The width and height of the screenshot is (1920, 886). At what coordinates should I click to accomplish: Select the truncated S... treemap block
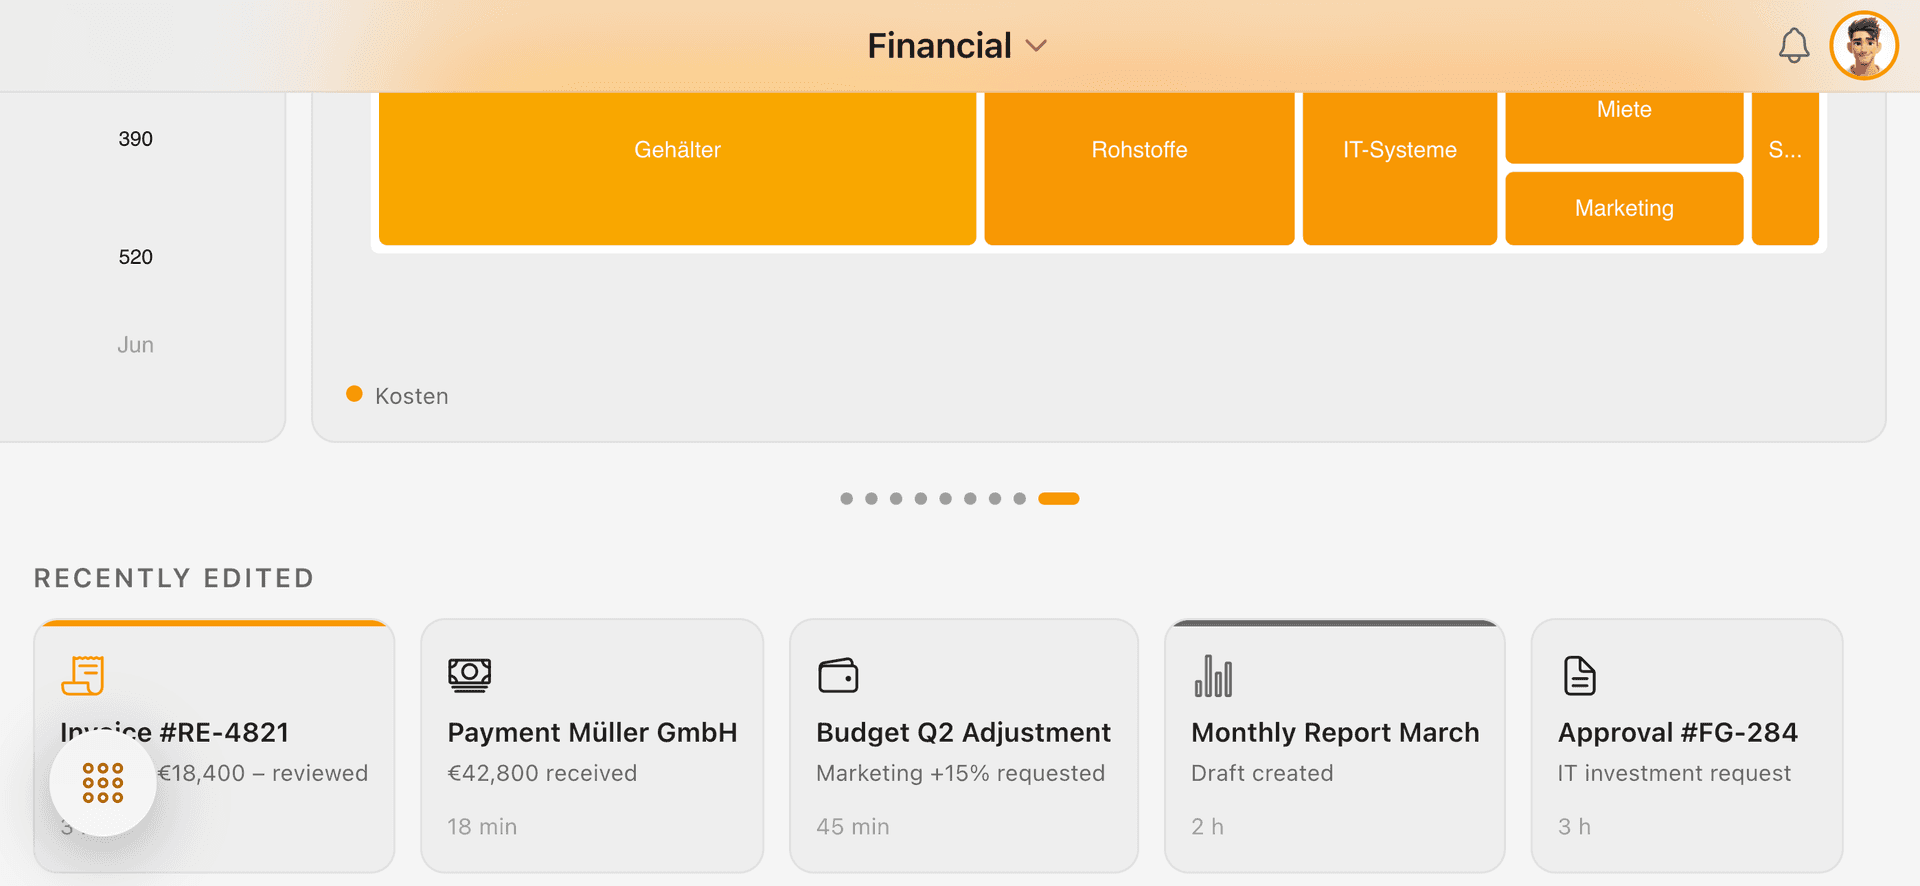point(1785,168)
